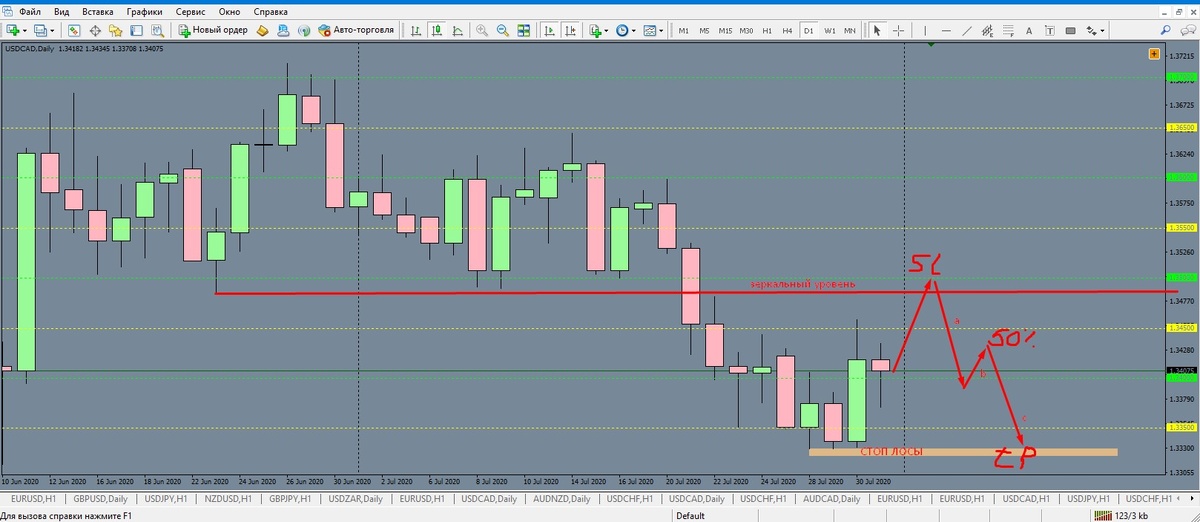This screenshot has height=522, width=1200.
Task: Switch chart to candlestick mode
Action: click(437, 30)
